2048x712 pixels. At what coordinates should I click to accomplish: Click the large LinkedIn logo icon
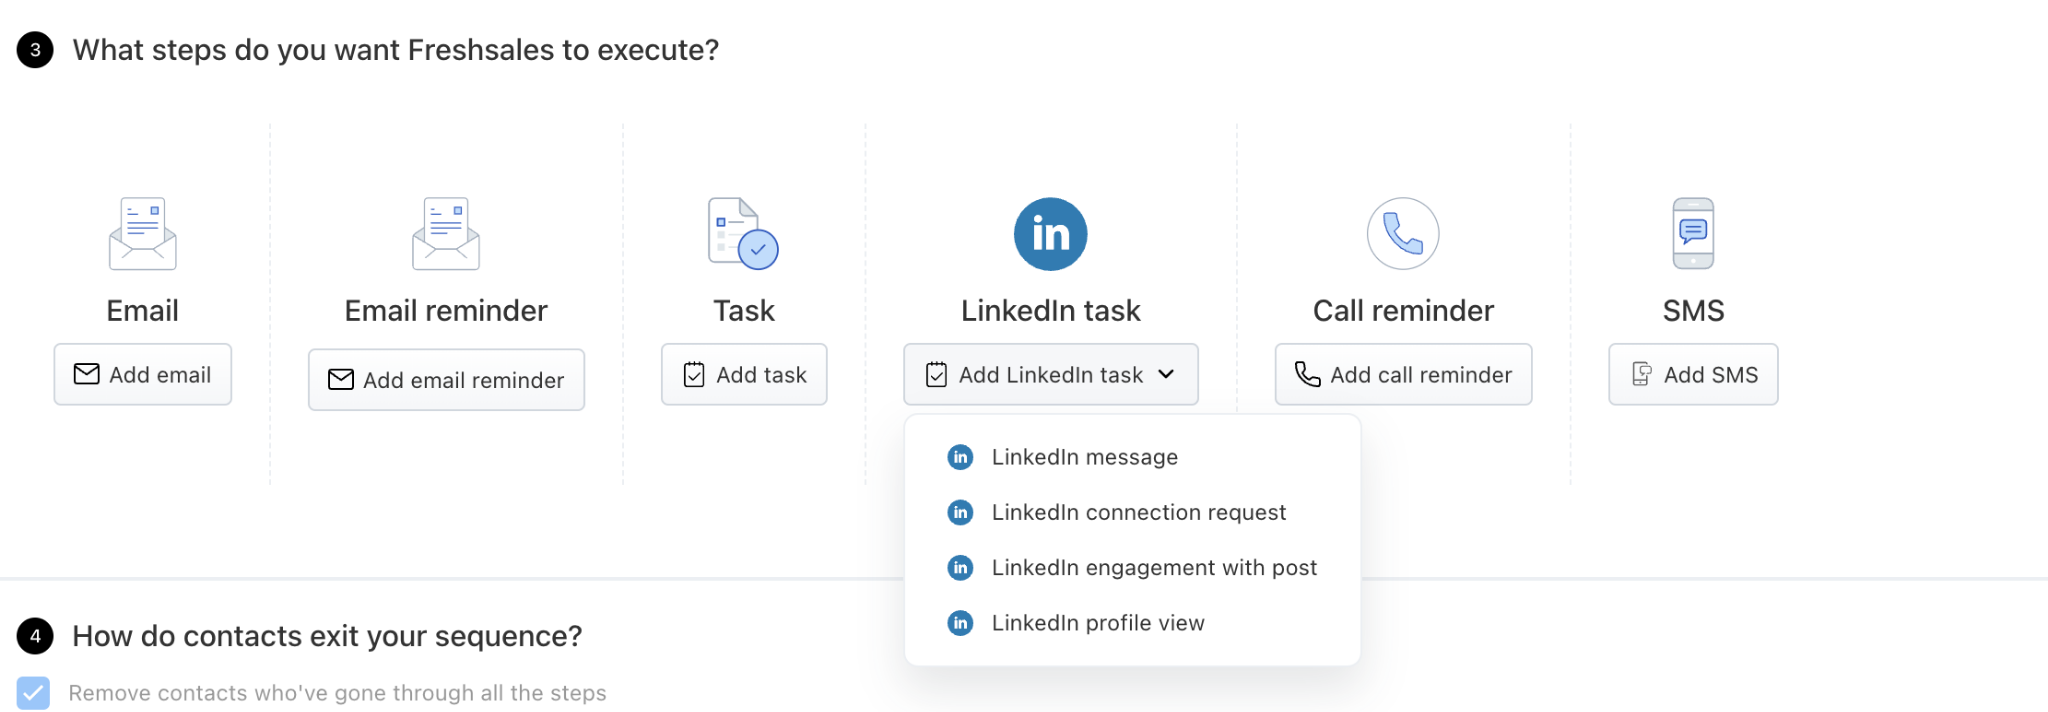tap(1051, 234)
